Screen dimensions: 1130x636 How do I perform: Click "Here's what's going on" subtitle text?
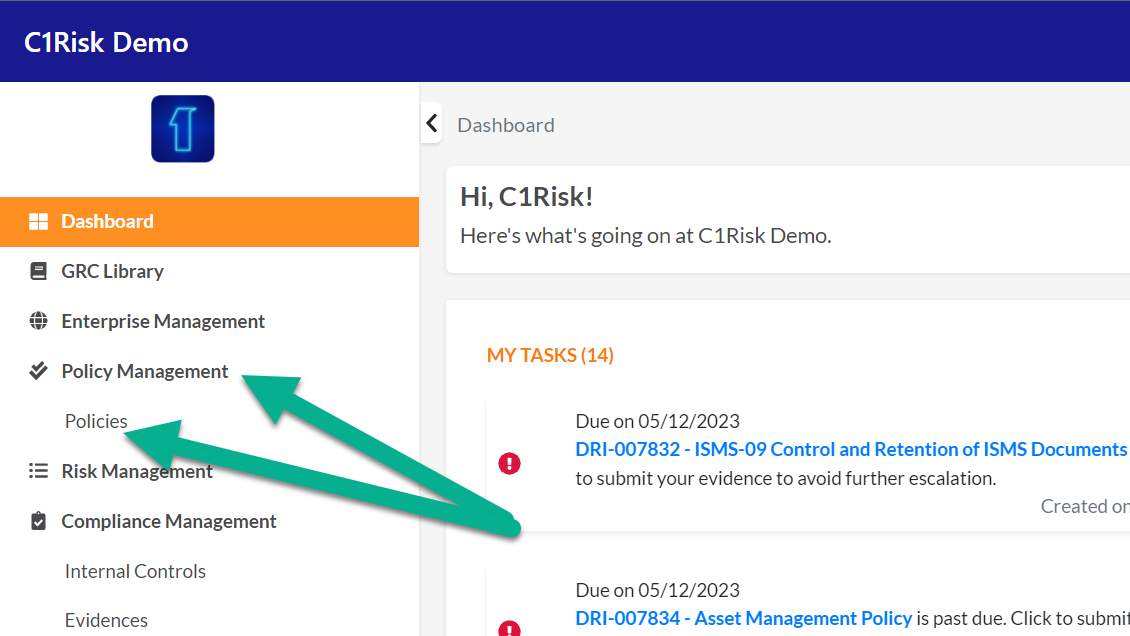[646, 236]
